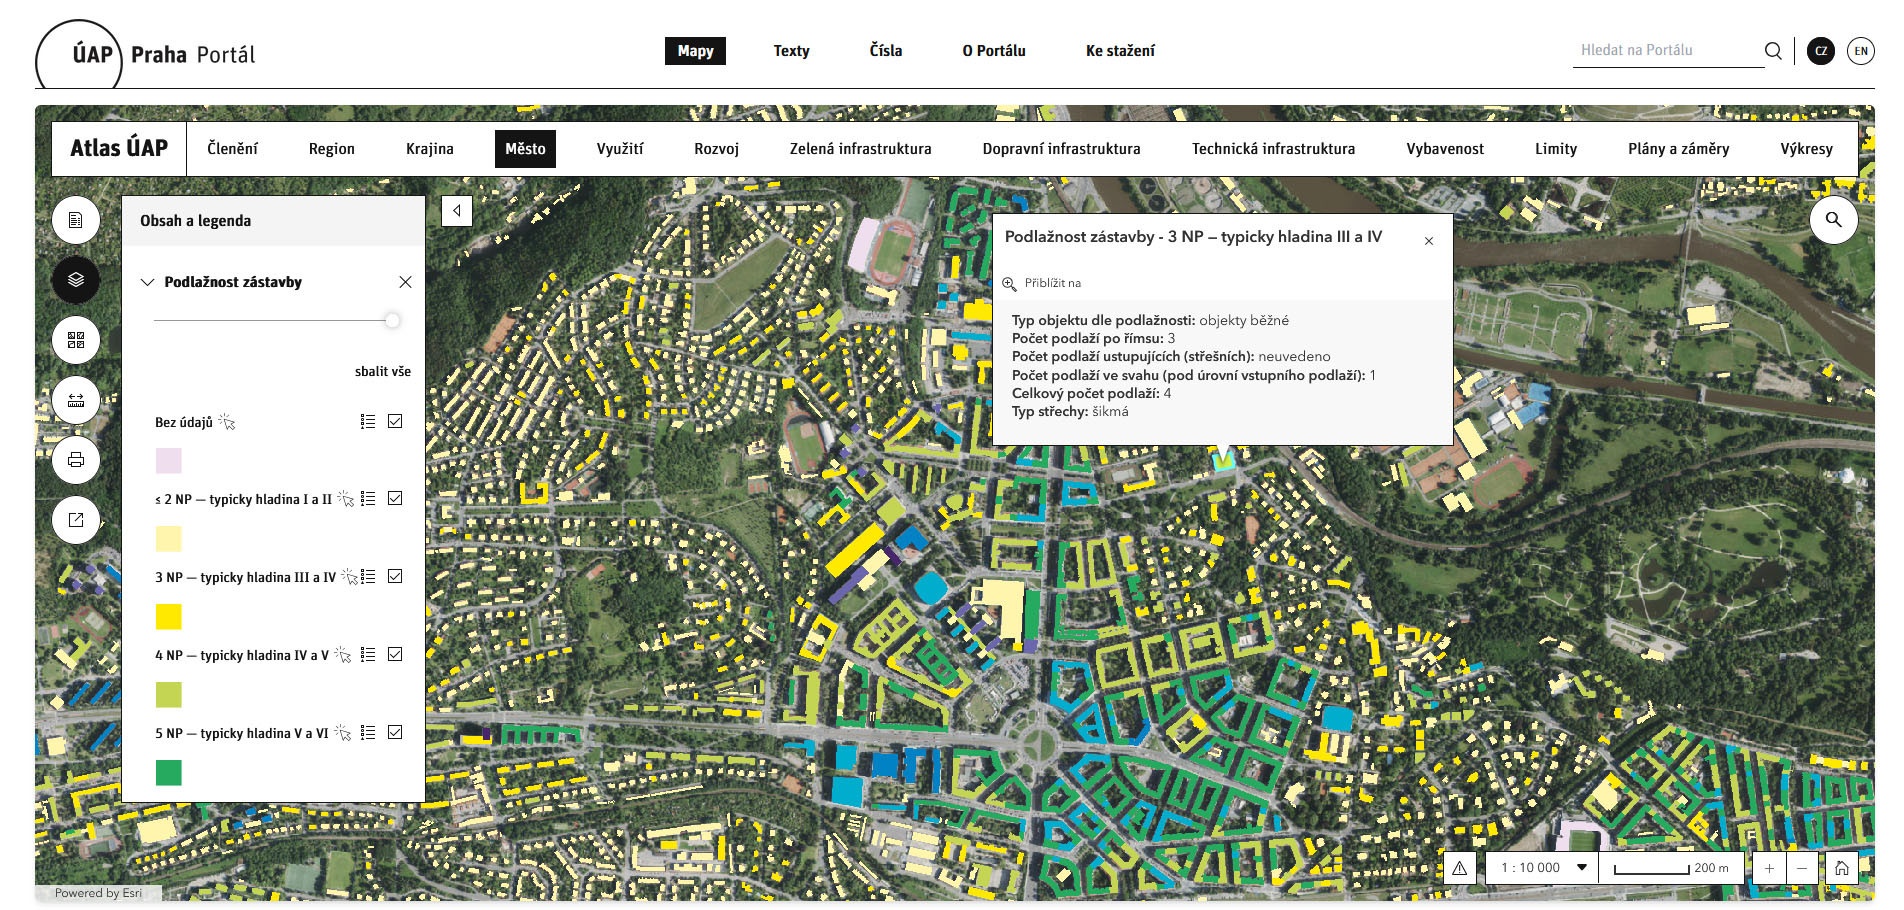Return to home map extent
Viewport: 1904px width, 910px height.
(1841, 868)
